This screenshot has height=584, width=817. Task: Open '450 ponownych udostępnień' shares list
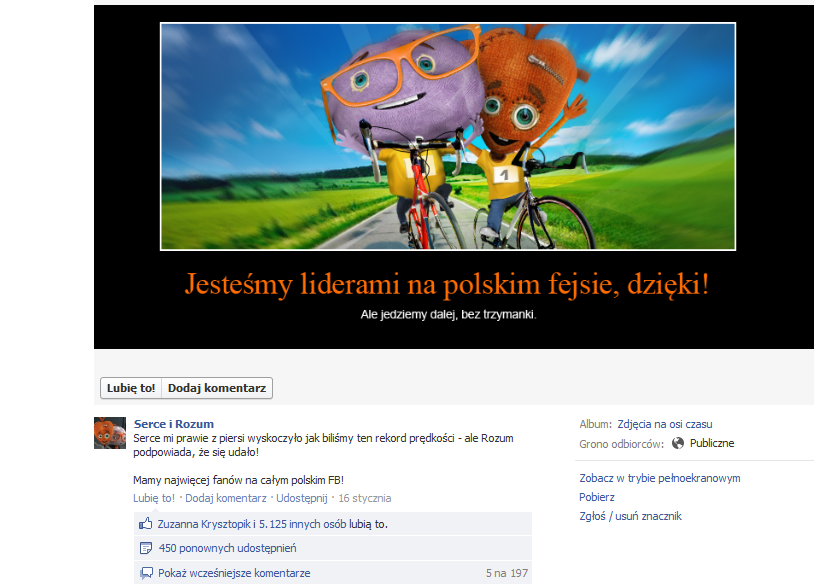point(227,548)
